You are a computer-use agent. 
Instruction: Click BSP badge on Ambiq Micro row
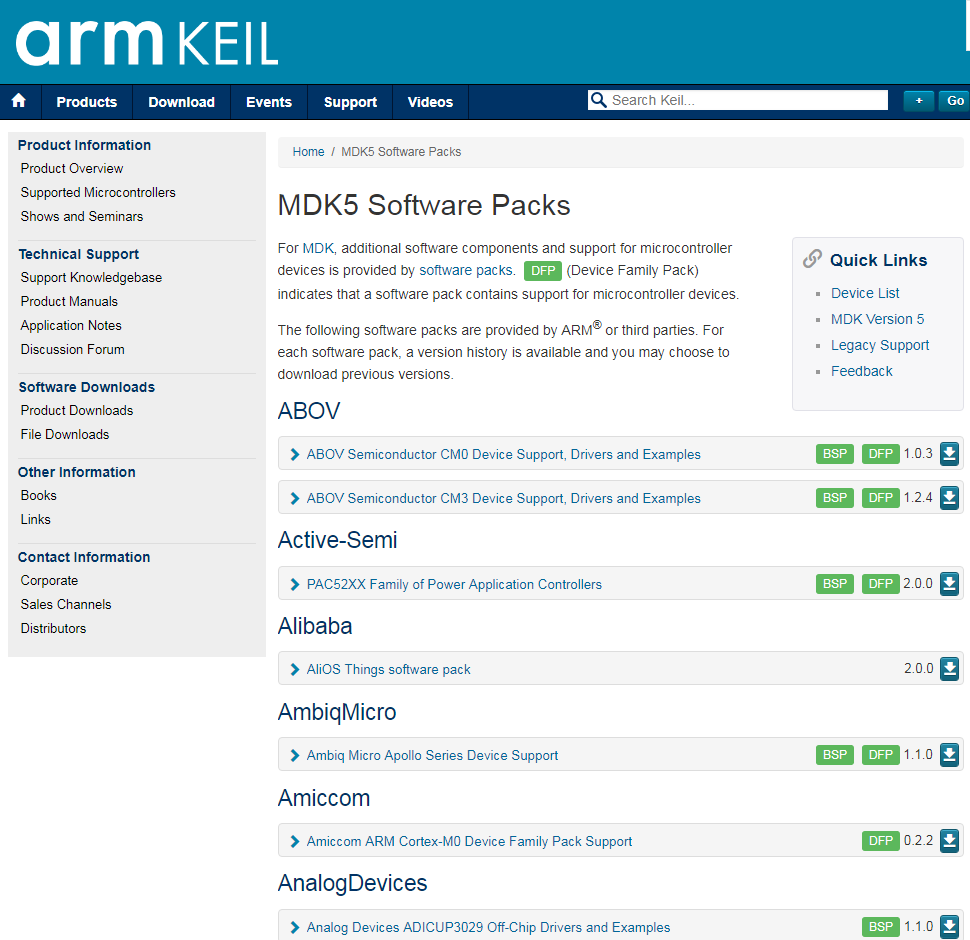pyautogui.click(x=835, y=755)
